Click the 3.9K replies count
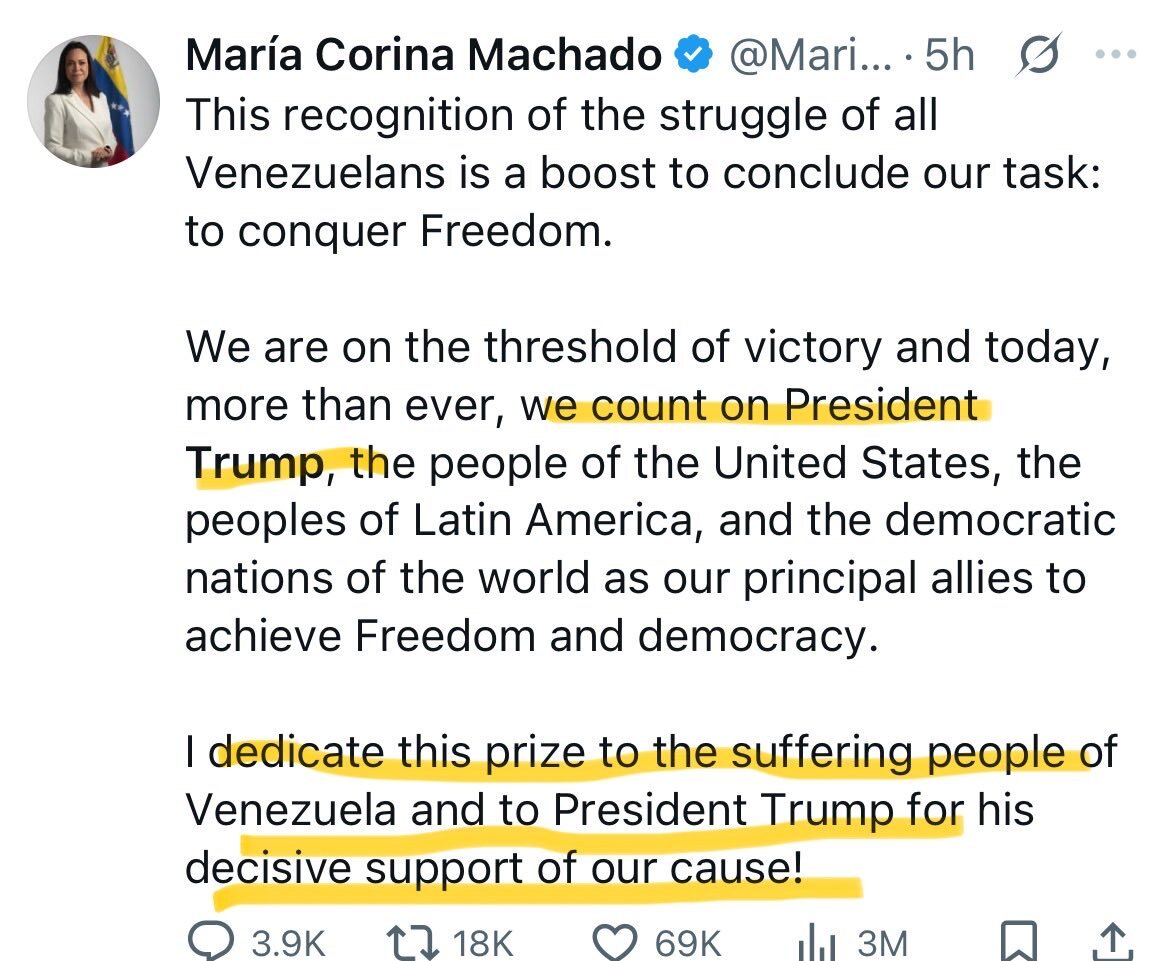 (x=288, y=942)
